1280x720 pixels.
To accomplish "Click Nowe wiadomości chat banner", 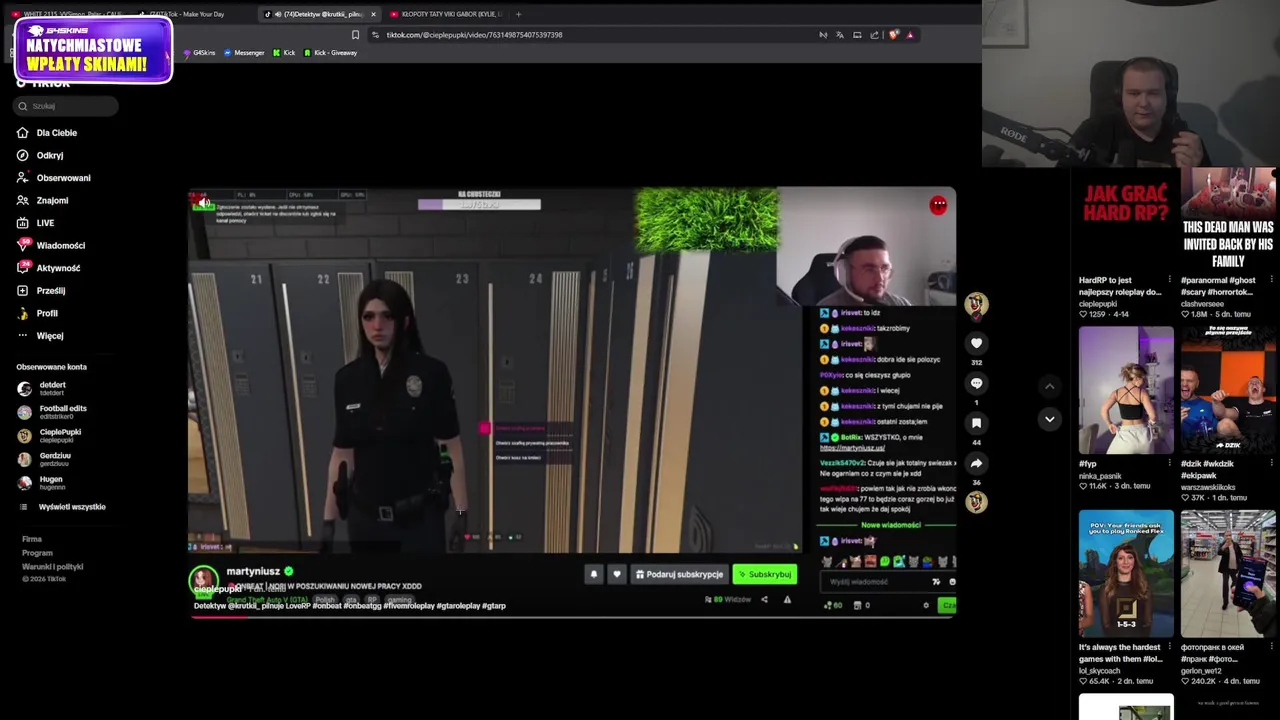I will point(891,525).
